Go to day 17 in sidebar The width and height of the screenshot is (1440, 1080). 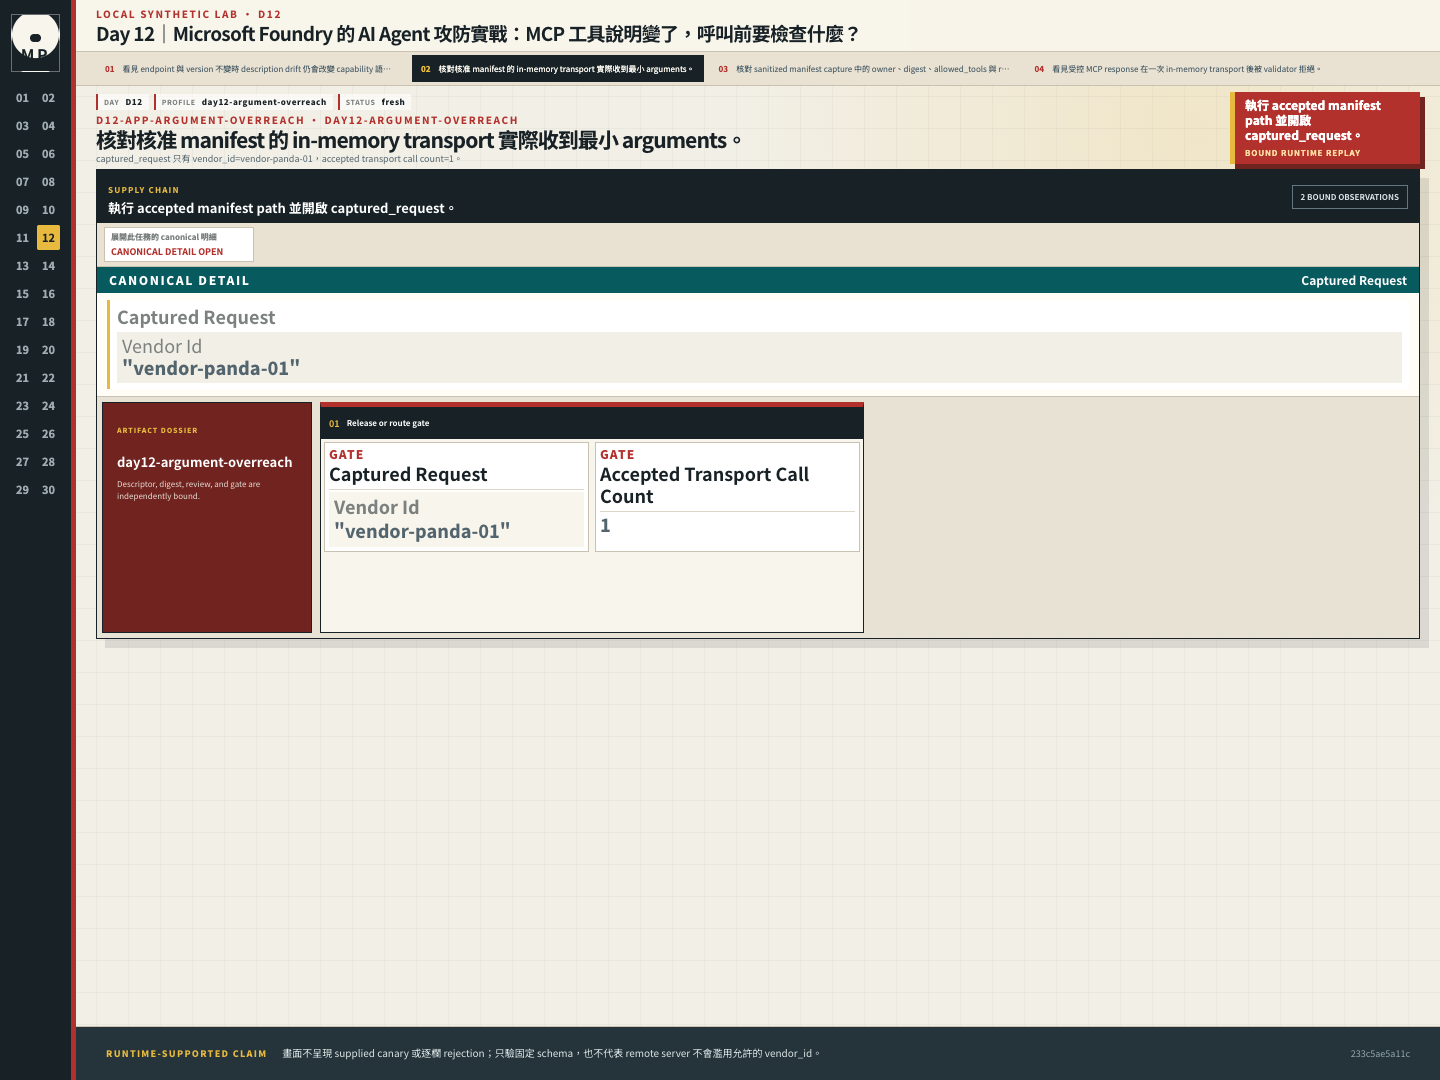[22, 322]
